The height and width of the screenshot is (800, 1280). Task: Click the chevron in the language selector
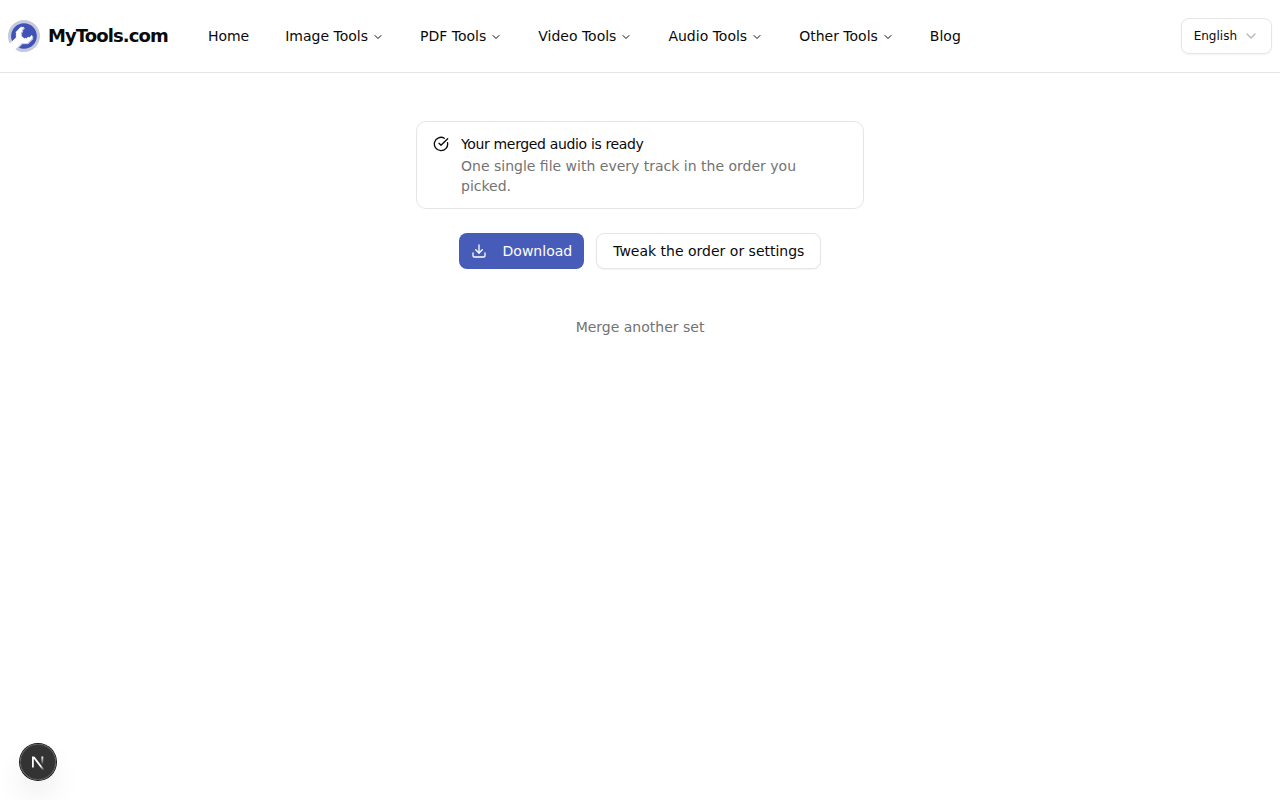pos(1250,36)
